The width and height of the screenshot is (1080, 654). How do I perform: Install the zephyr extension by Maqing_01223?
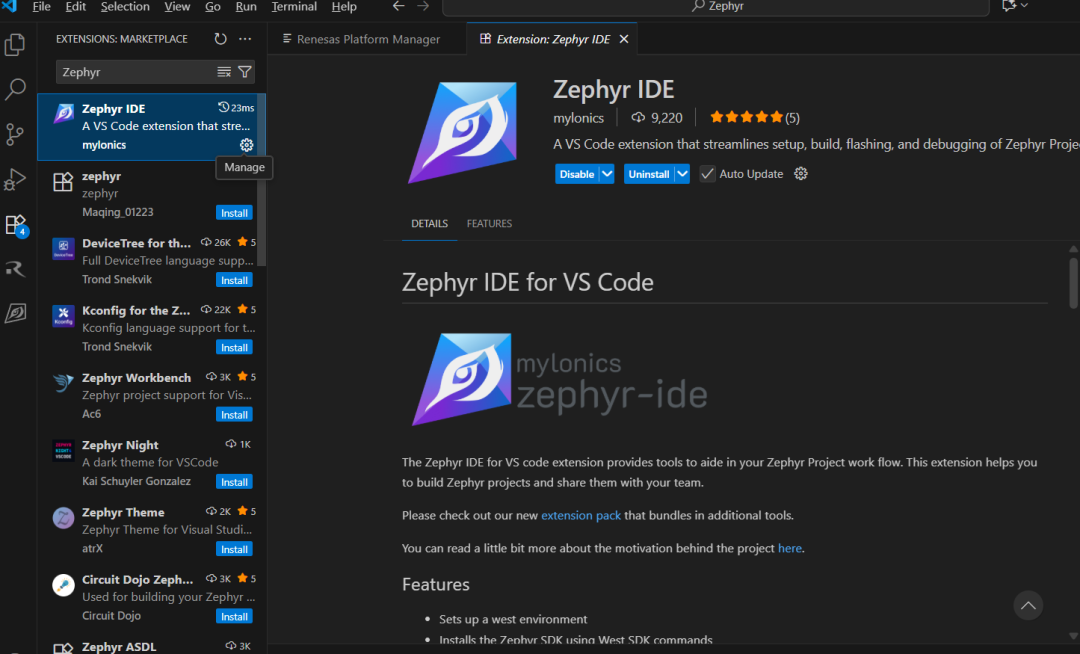(x=233, y=212)
